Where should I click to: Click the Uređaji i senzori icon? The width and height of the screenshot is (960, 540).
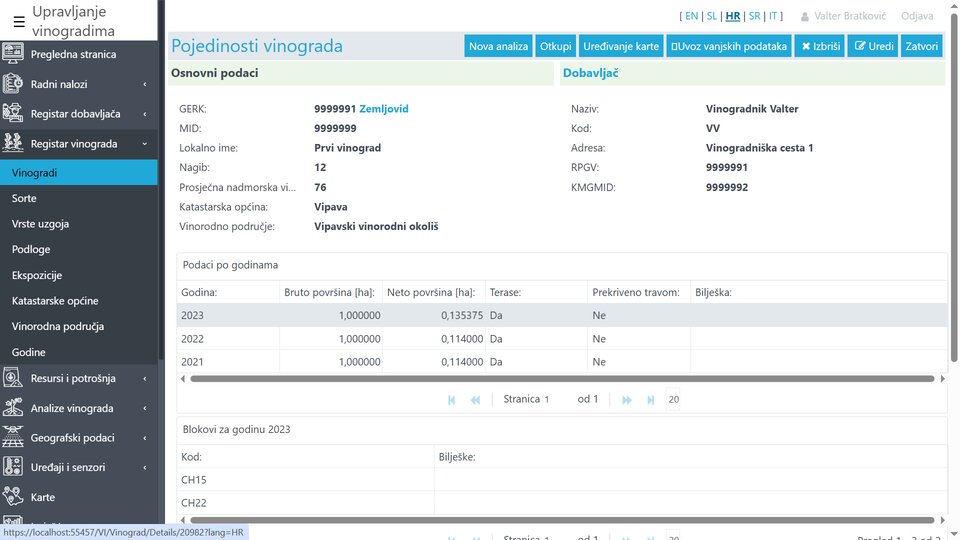[x=14, y=467]
